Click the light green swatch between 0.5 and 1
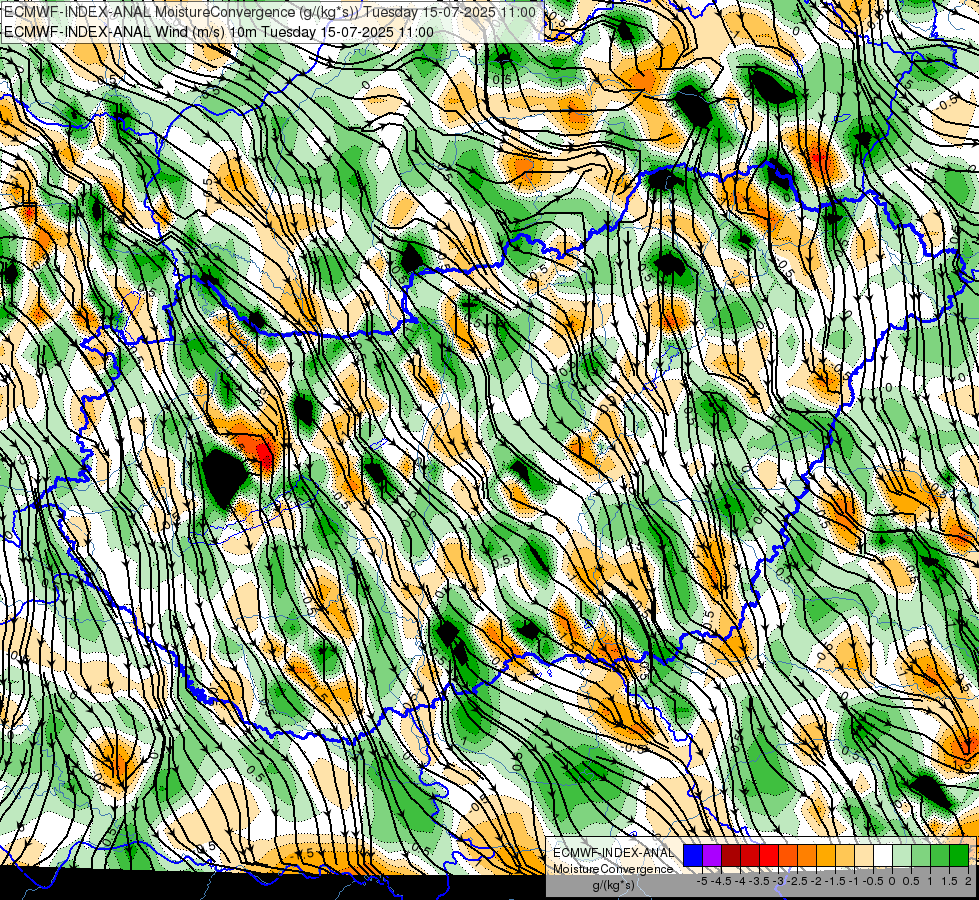The width and height of the screenshot is (979, 900). click(x=921, y=855)
